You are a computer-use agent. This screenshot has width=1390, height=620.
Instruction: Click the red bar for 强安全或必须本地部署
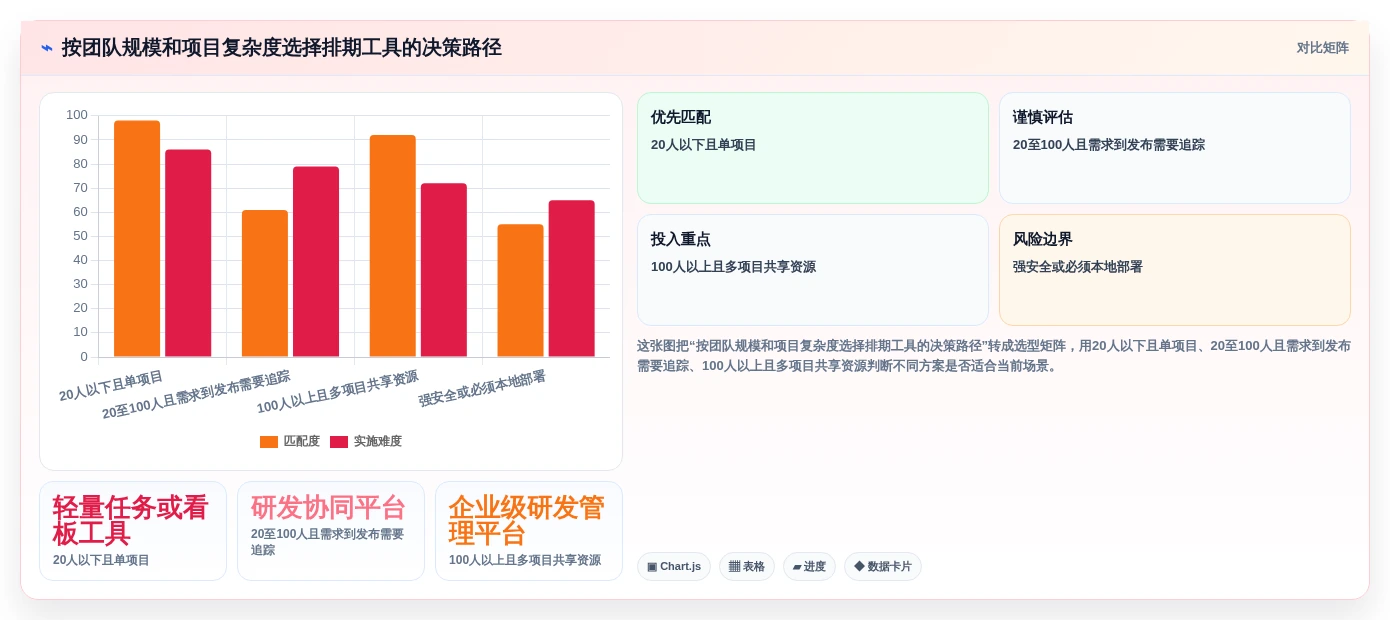coord(571,279)
